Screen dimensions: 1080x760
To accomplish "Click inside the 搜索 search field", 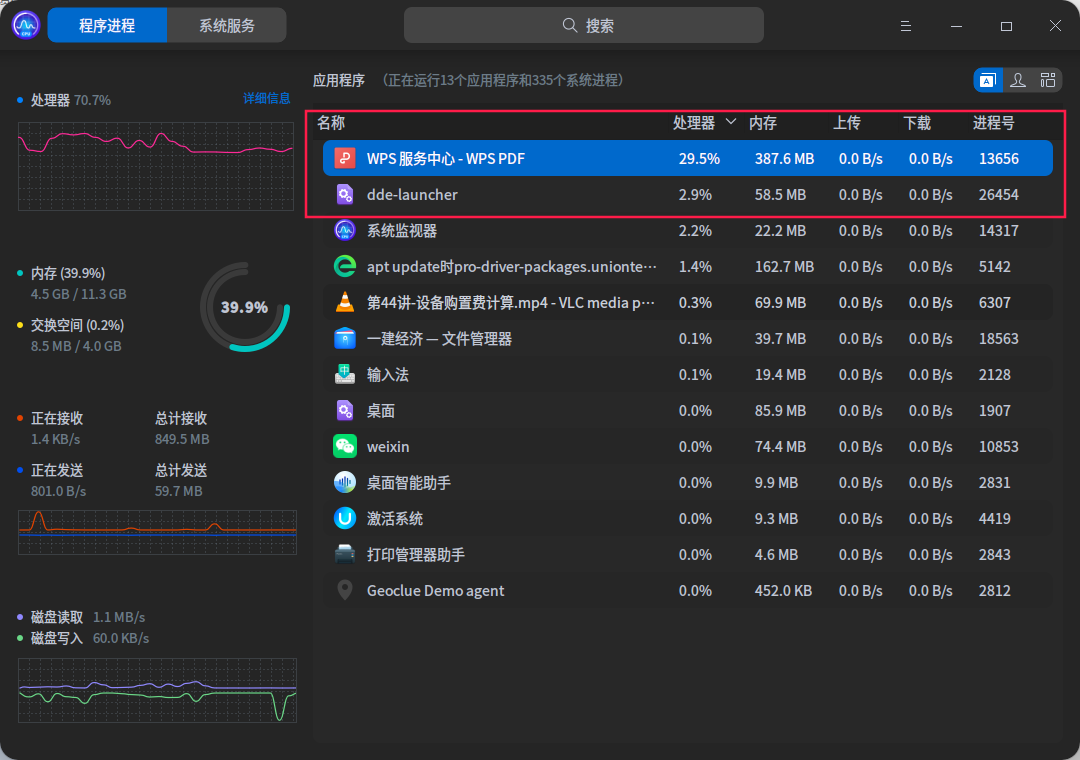I will [585, 25].
